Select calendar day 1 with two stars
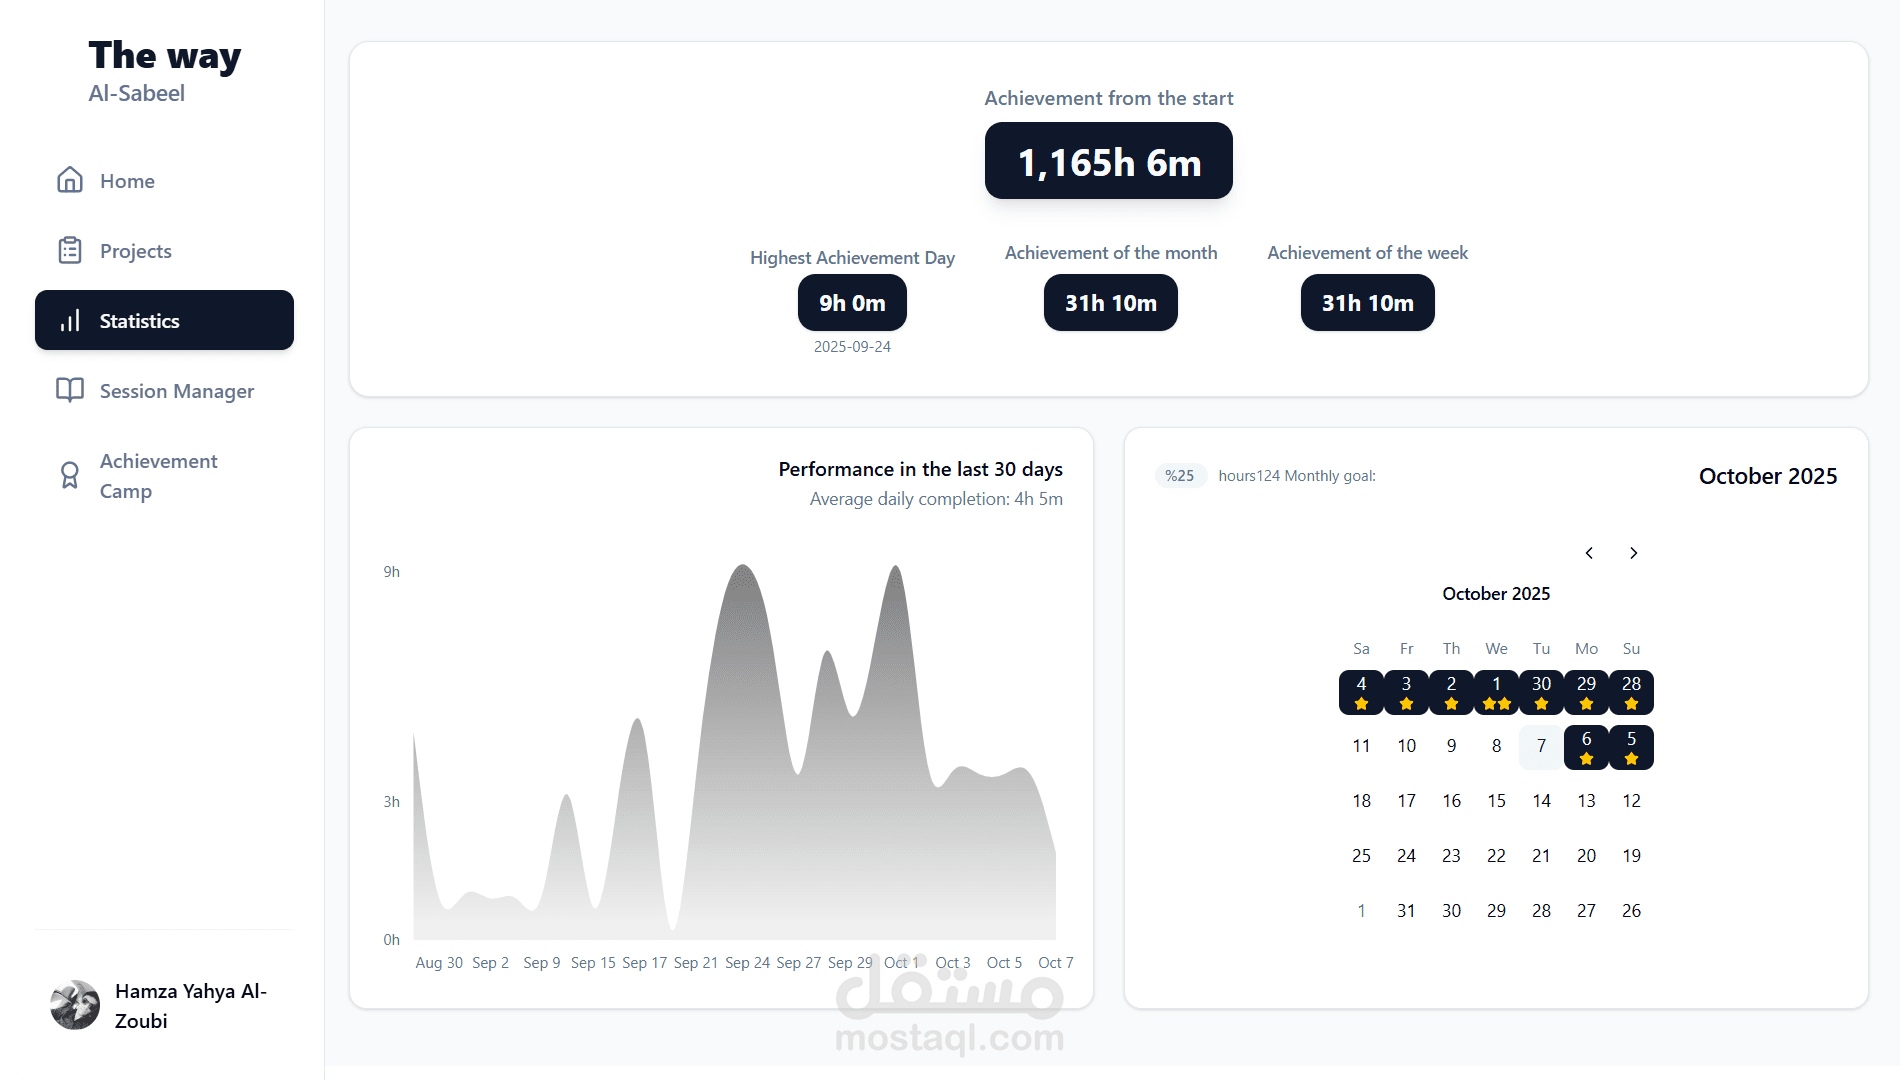This screenshot has width=1900, height=1080. pyautogui.click(x=1496, y=692)
